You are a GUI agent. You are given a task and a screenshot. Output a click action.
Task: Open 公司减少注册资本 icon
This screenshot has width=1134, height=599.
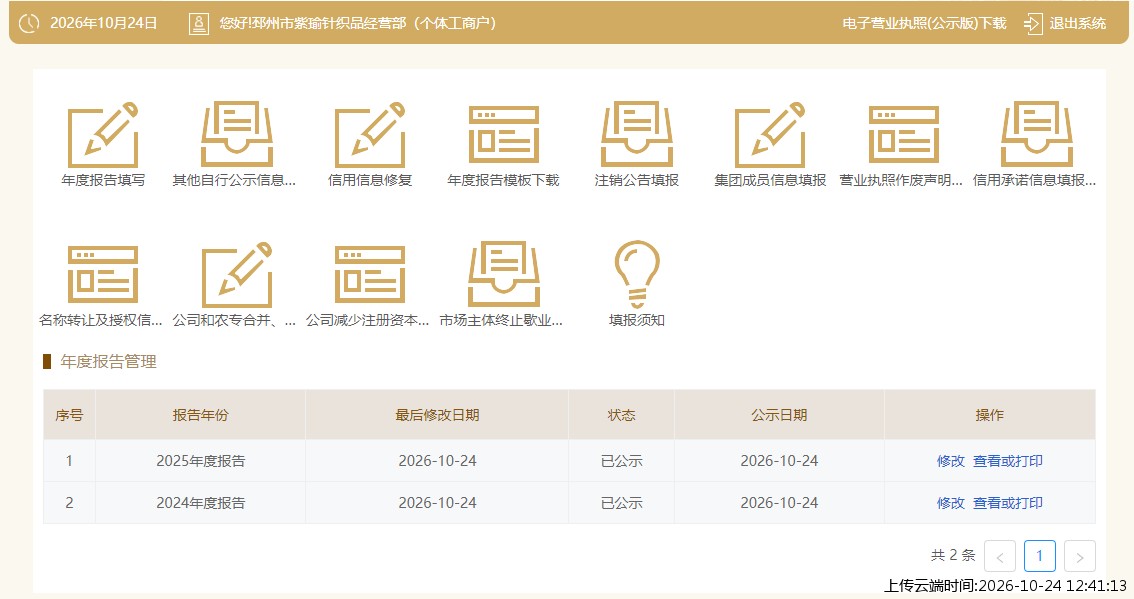tap(370, 274)
